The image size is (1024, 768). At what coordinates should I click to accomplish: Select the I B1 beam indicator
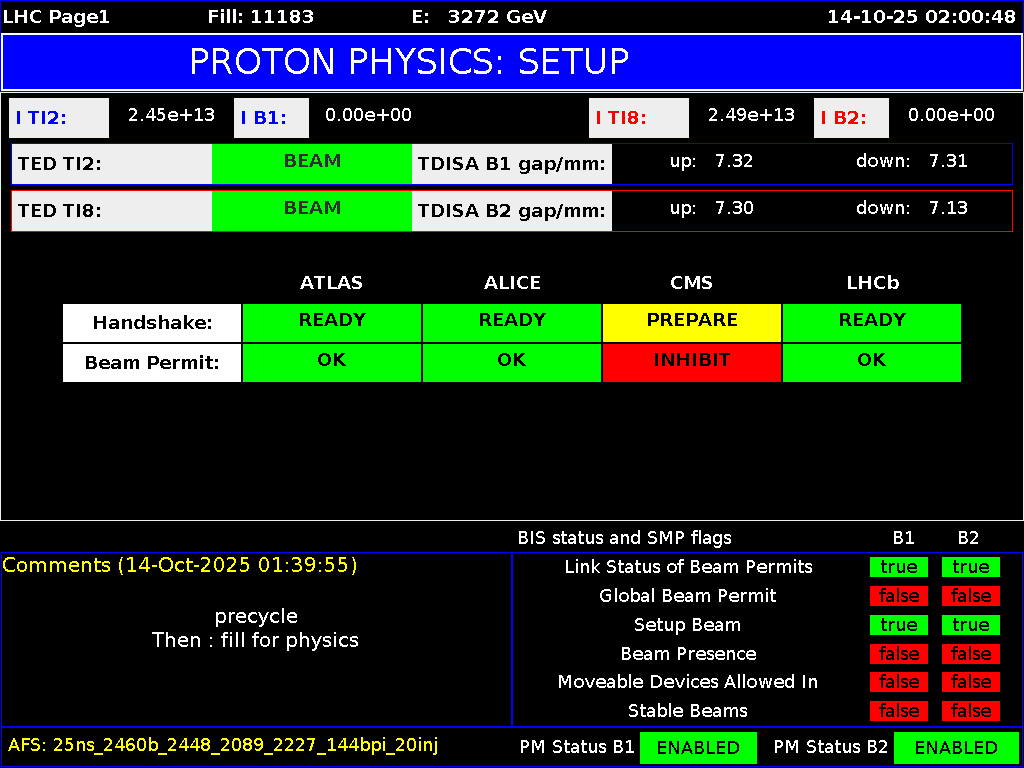[x=270, y=117]
